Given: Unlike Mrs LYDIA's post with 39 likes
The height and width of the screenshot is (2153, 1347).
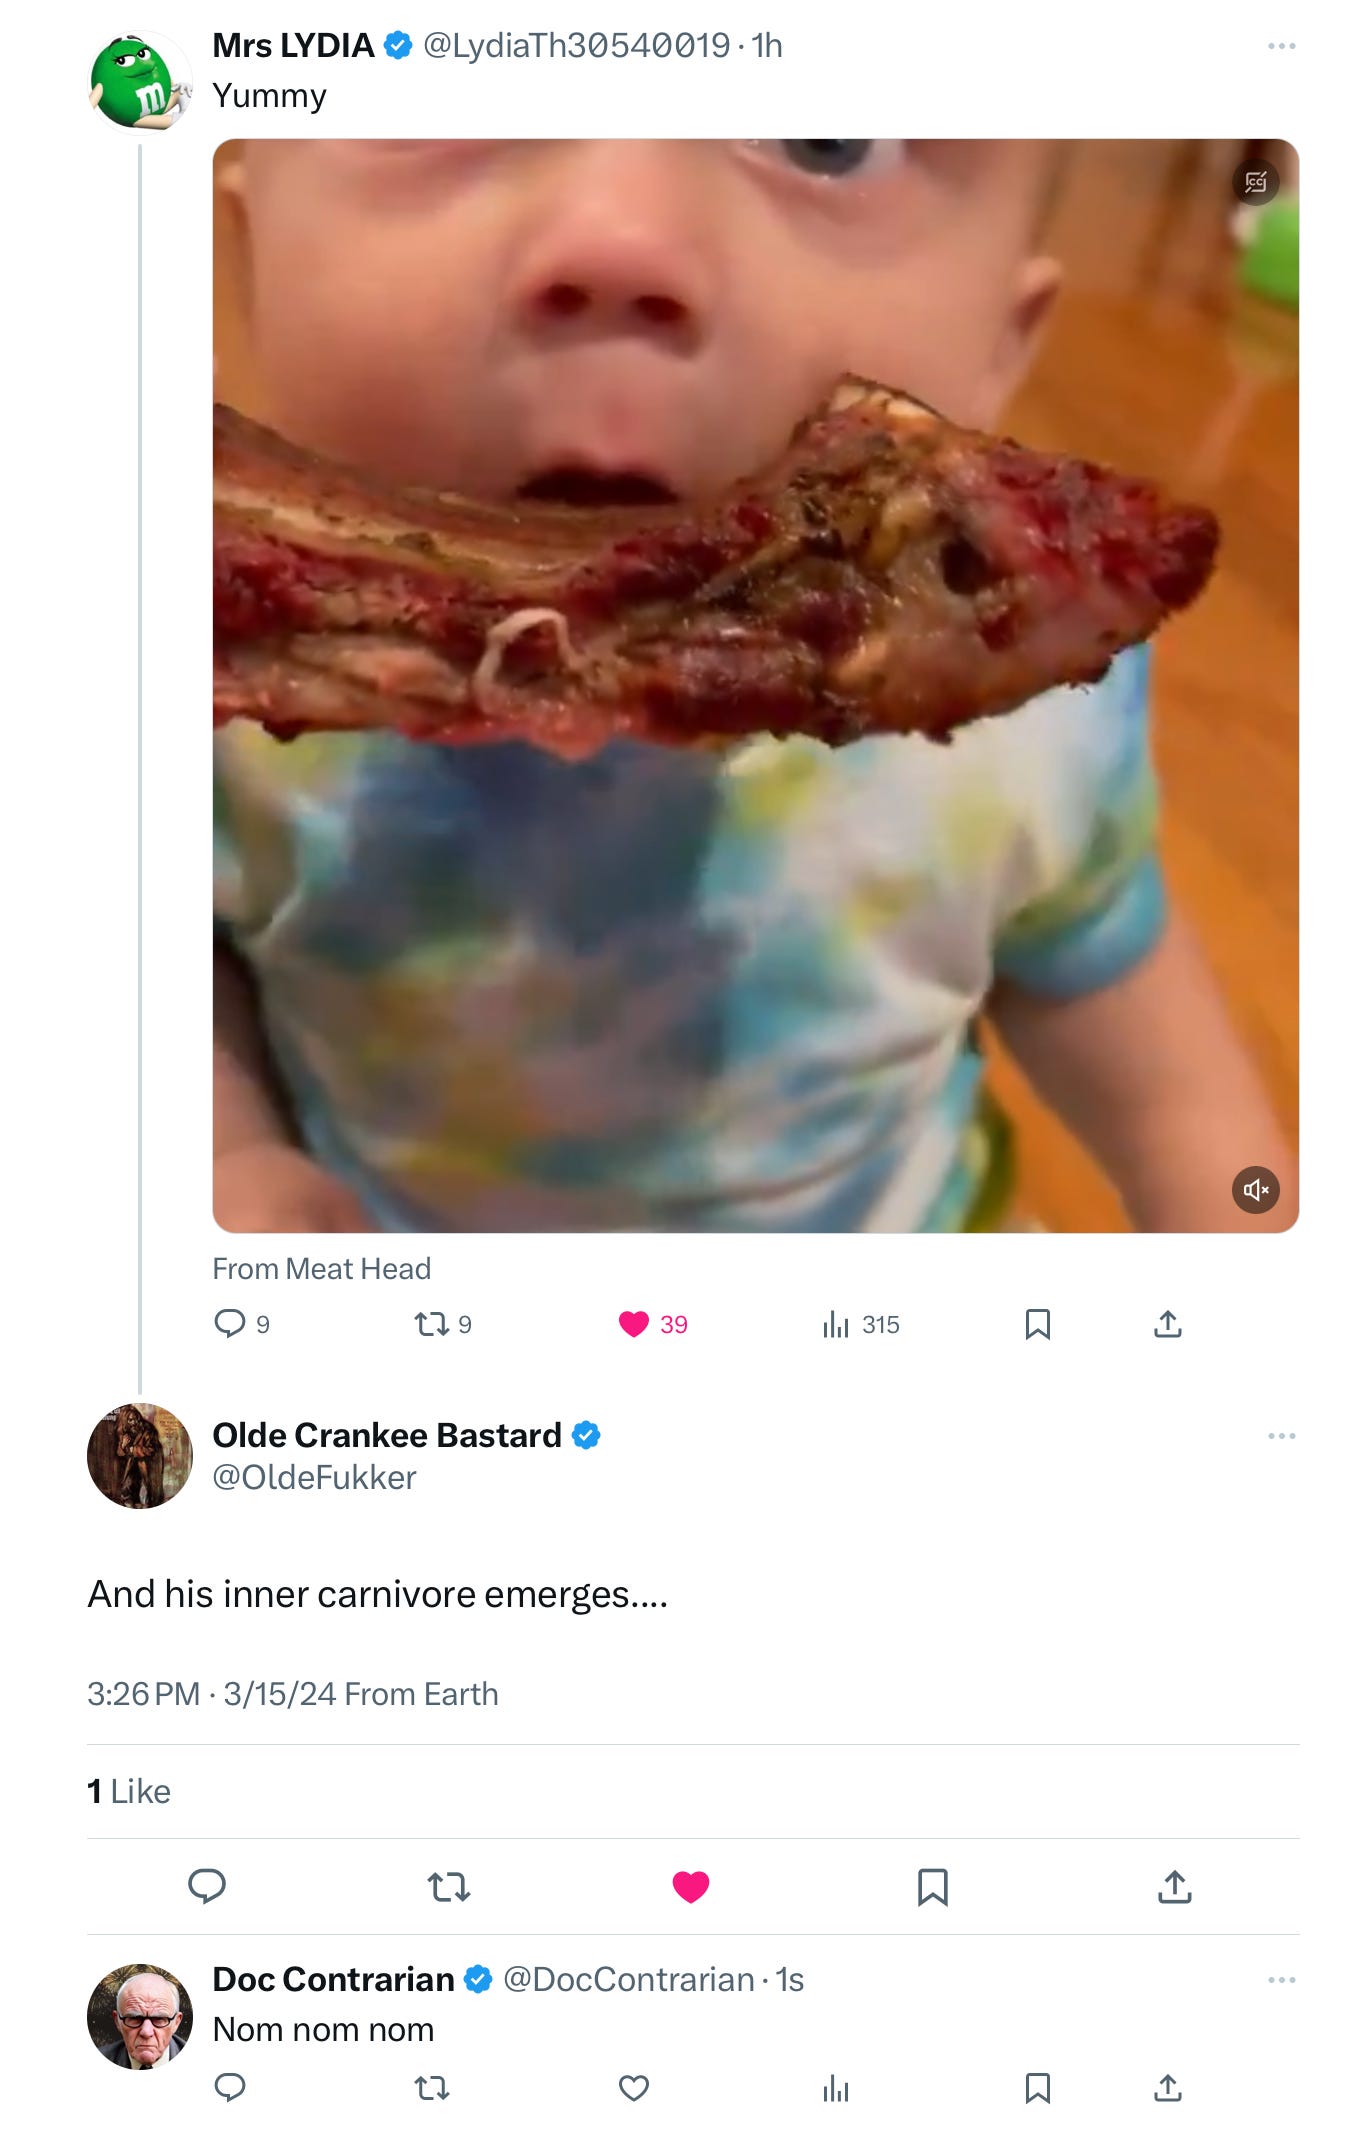Looking at the screenshot, I should (x=634, y=1323).
